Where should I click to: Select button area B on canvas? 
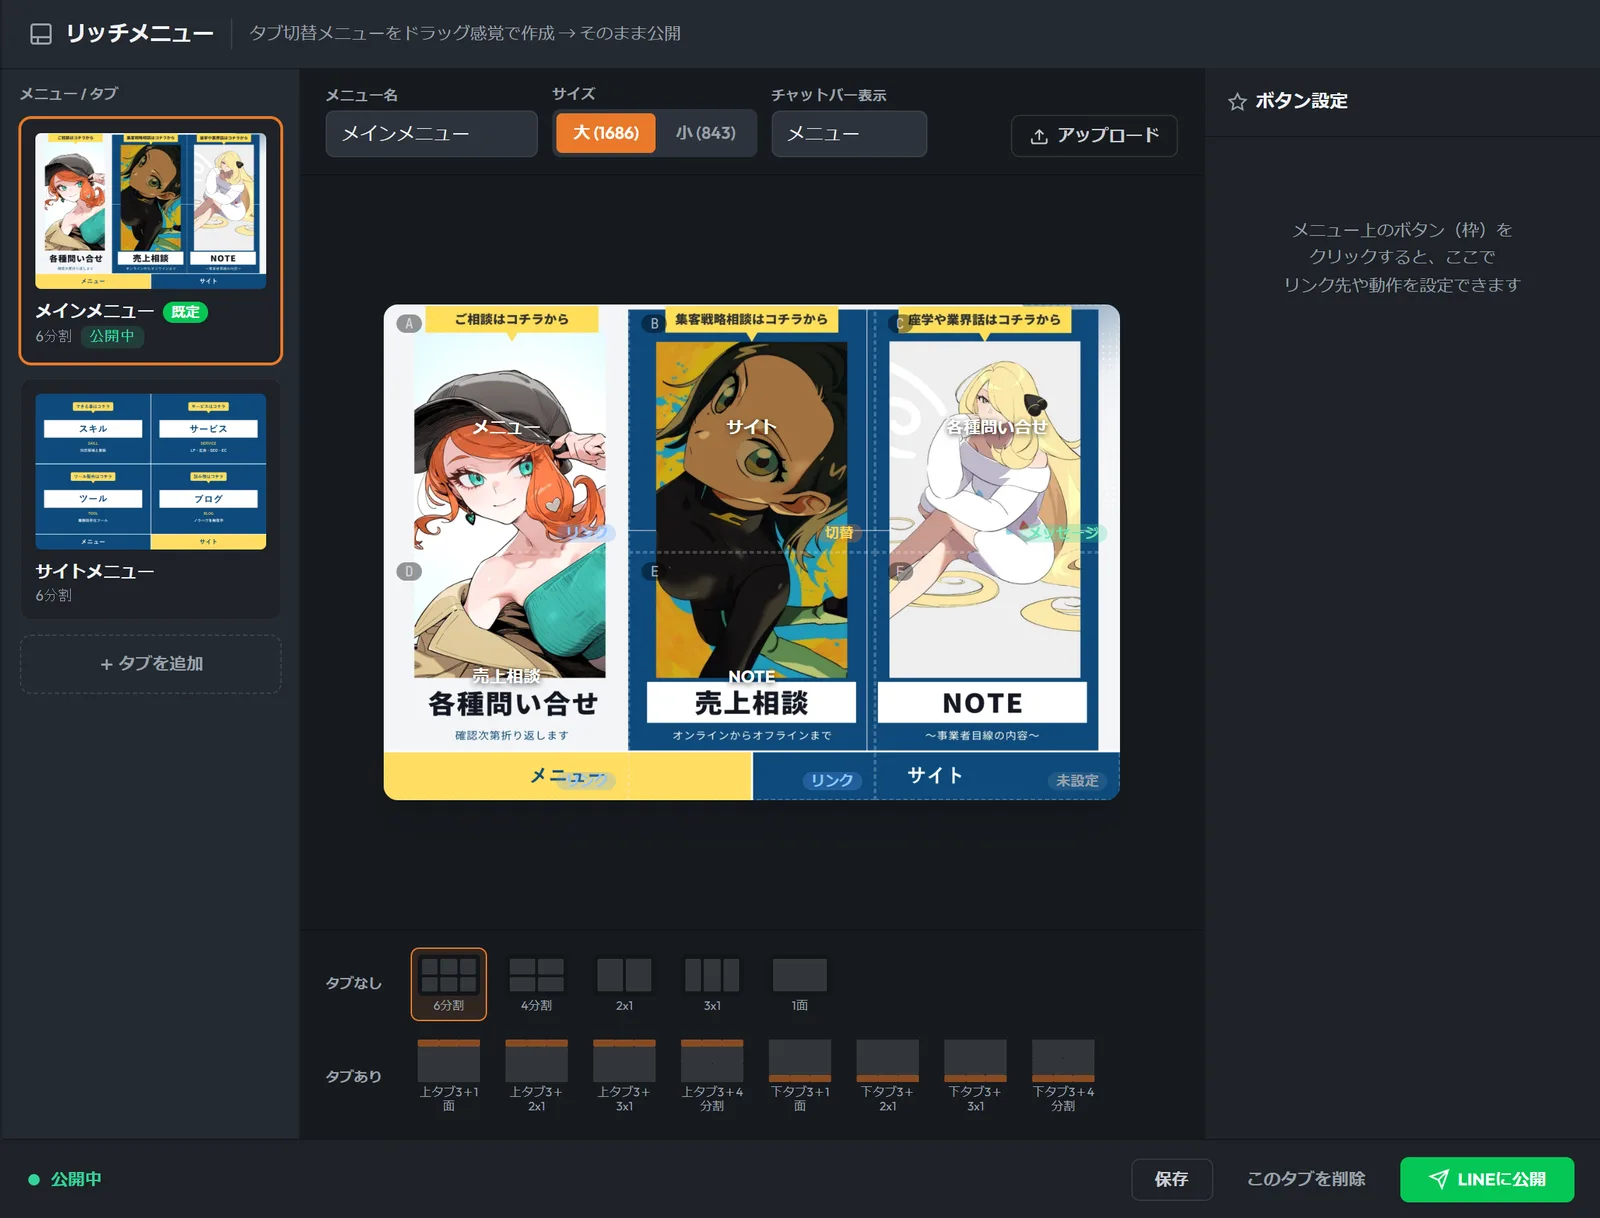[x=751, y=428]
